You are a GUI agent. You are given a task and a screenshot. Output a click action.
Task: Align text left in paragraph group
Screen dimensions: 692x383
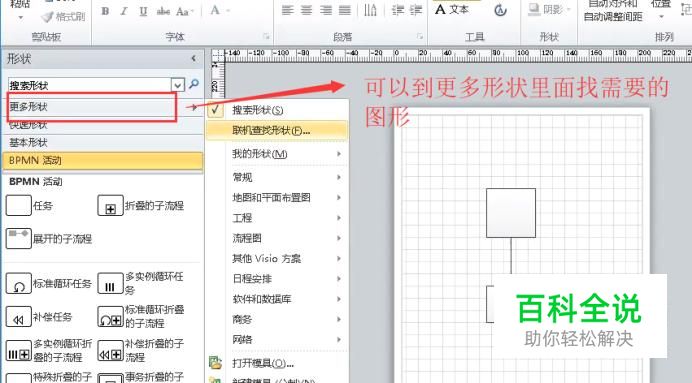click(288, 10)
